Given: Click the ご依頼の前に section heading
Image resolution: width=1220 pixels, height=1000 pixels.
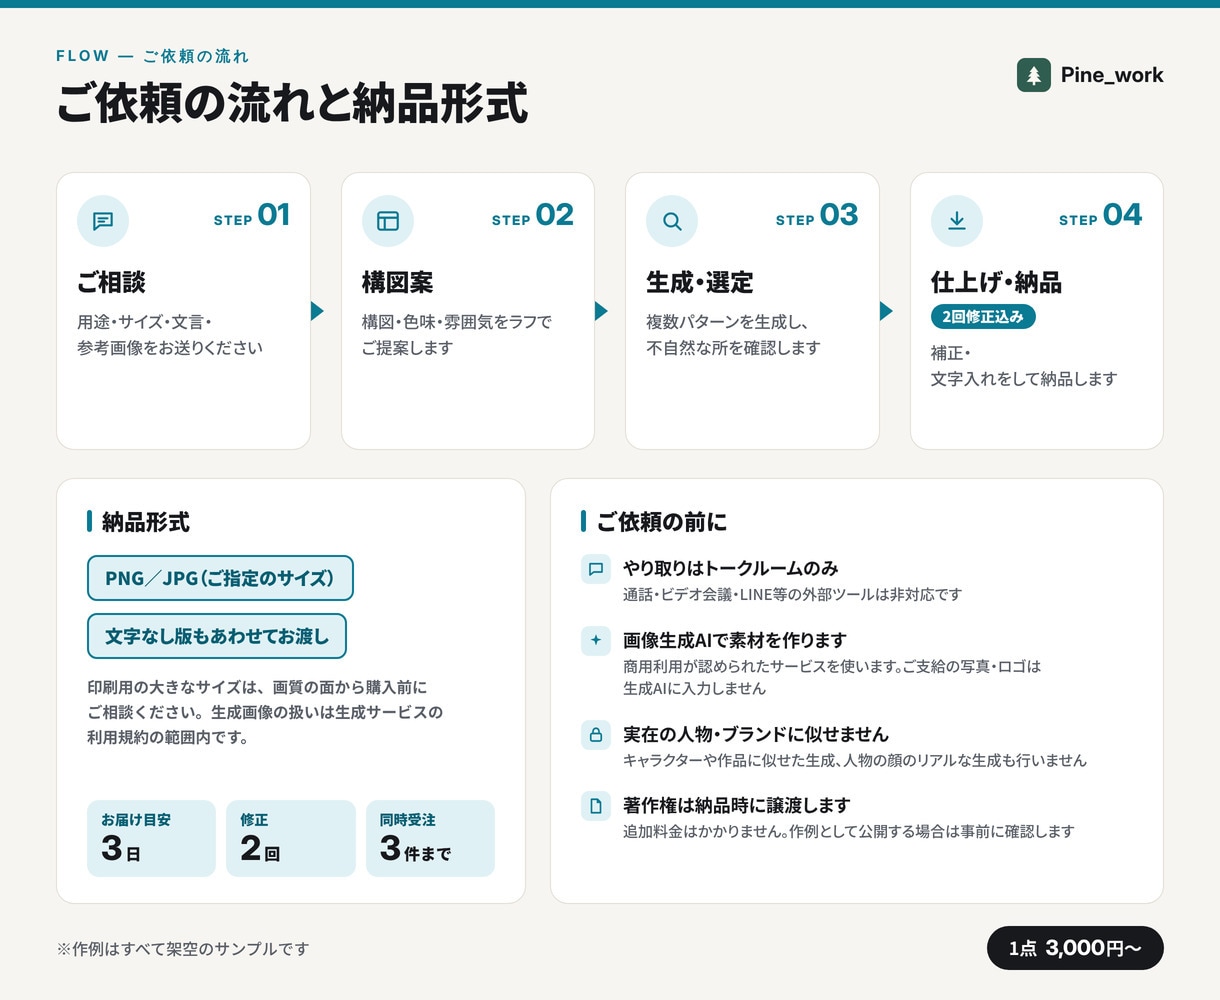Looking at the screenshot, I should [x=662, y=522].
